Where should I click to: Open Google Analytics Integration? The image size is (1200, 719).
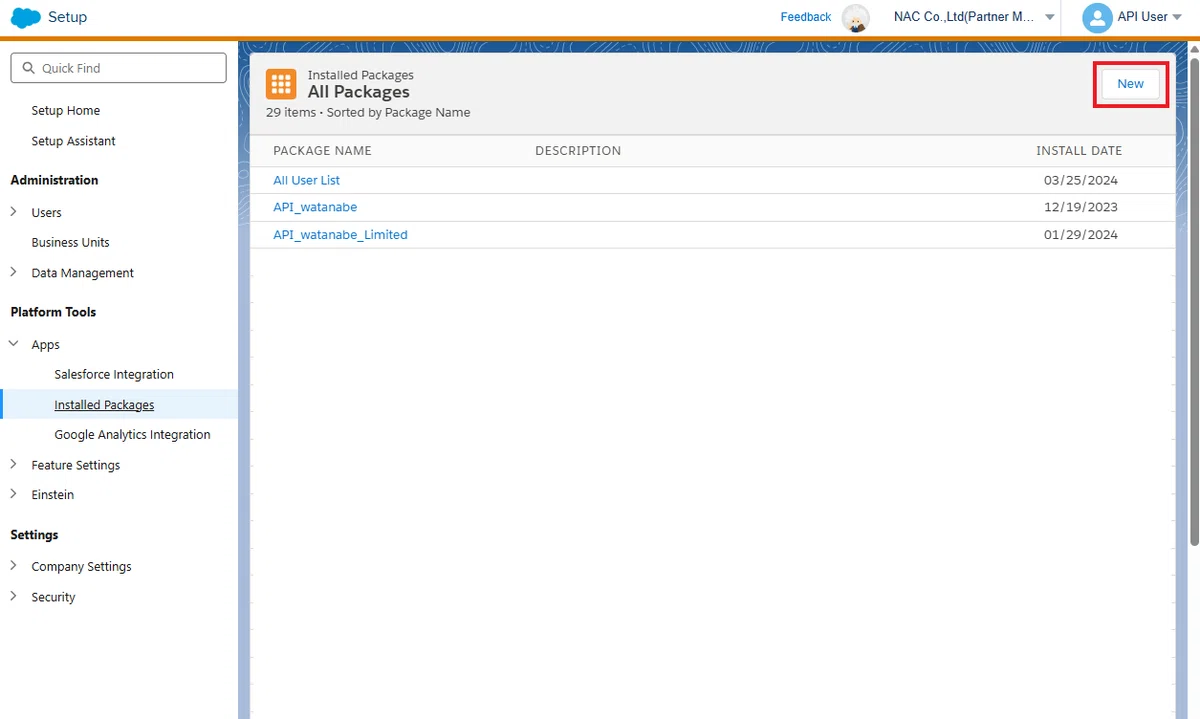(132, 435)
